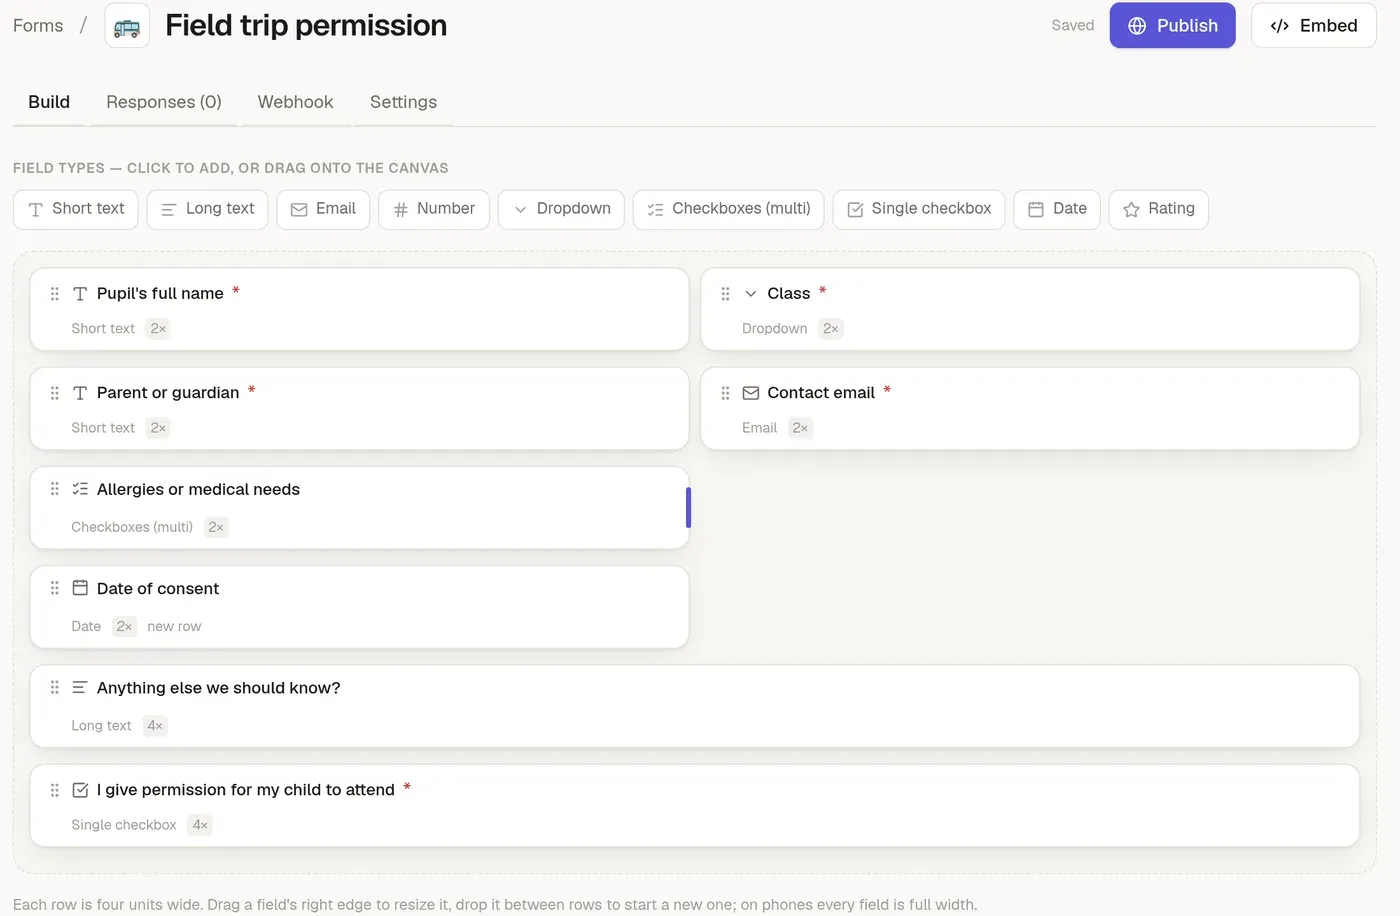Click drag handle on Date of consent
1400x916 pixels.
tap(55, 588)
